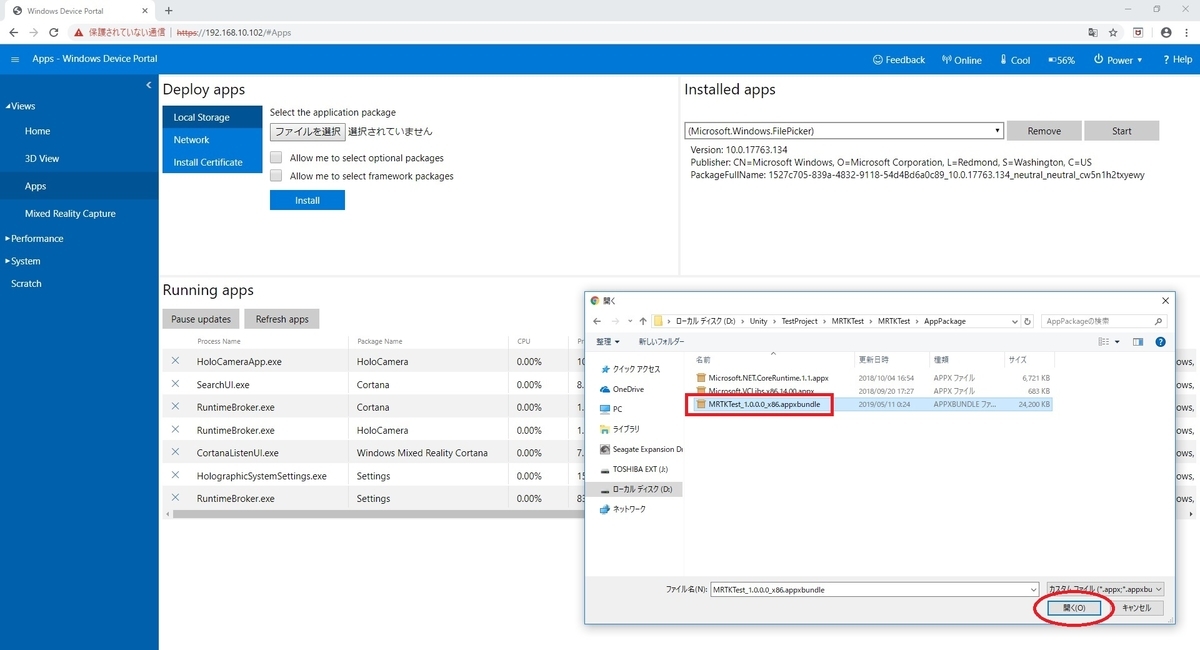Enable Allow me to select optional packages
Image resolution: width=1200 pixels, height=650 pixels.
click(x=276, y=157)
